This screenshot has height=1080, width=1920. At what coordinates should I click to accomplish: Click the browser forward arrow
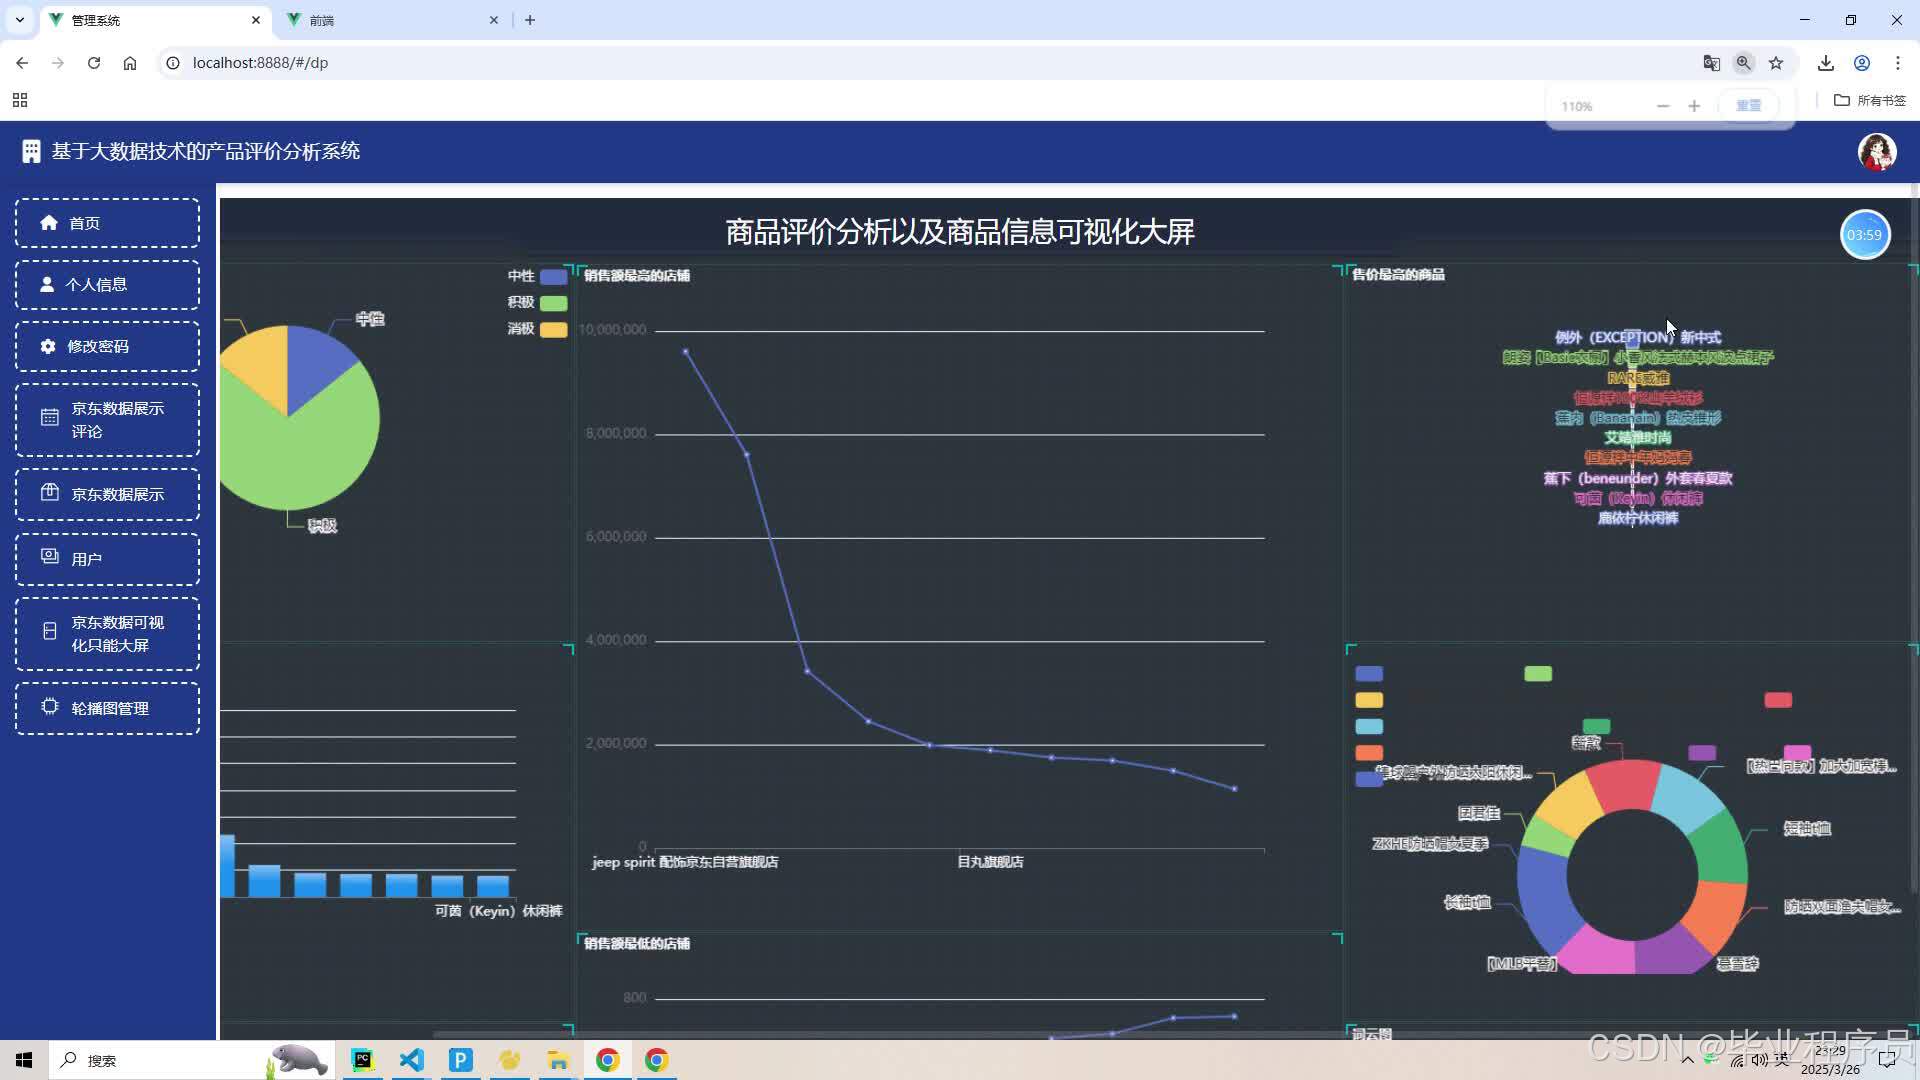(58, 63)
